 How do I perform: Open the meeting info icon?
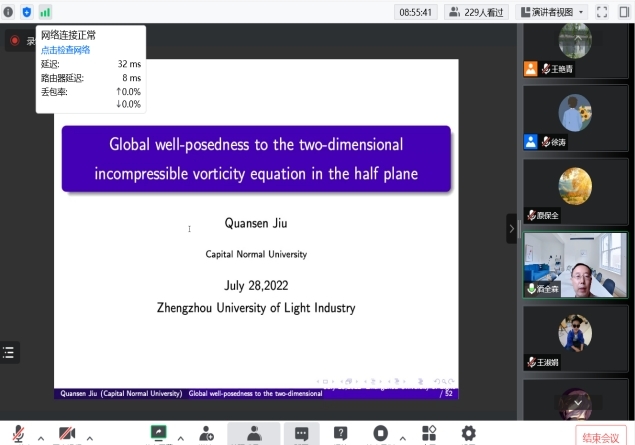click(x=8, y=12)
